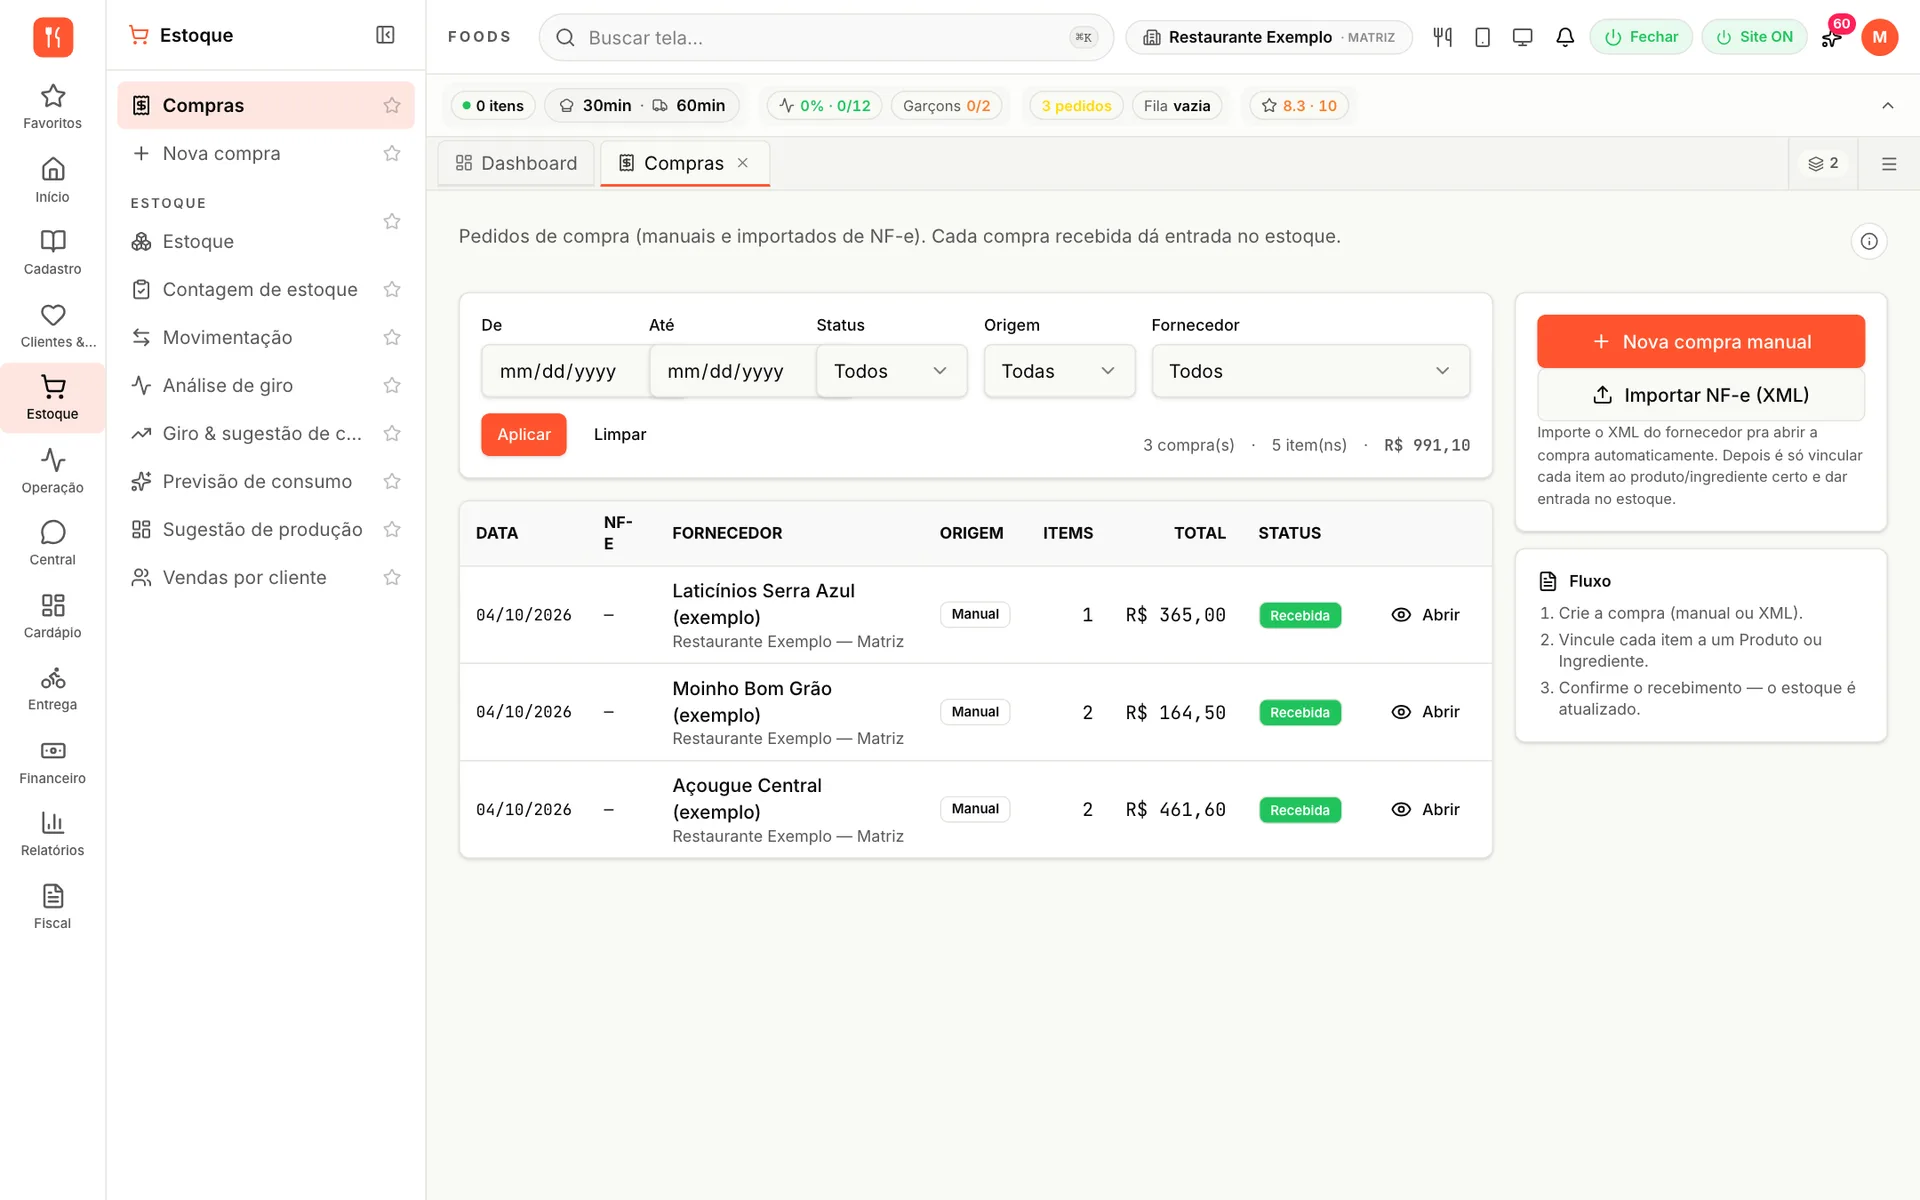Open the Açougue Central purchase via Abrir
The image size is (1920, 1200).
click(x=1425, y=809)
